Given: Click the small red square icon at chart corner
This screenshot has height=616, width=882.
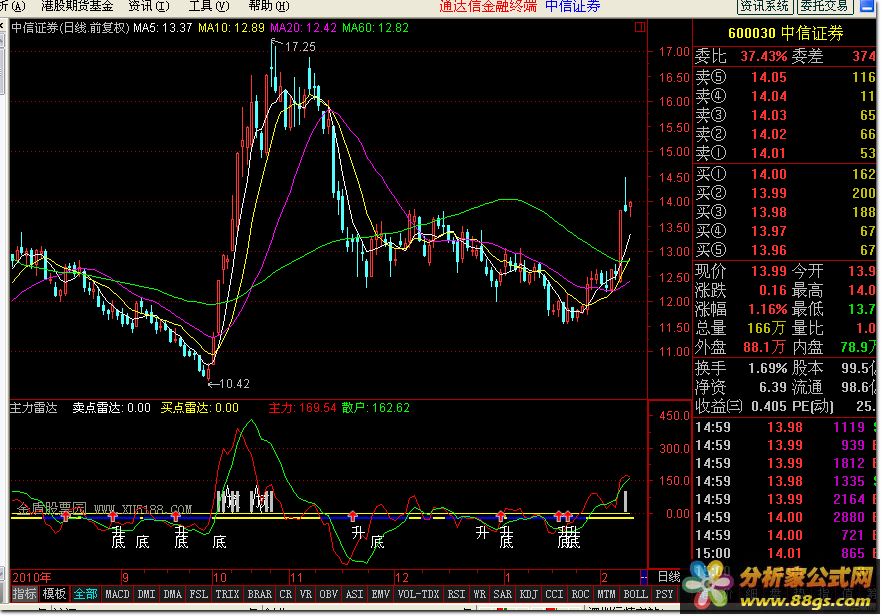Looking at the screenshot, I should coord(640,26).
